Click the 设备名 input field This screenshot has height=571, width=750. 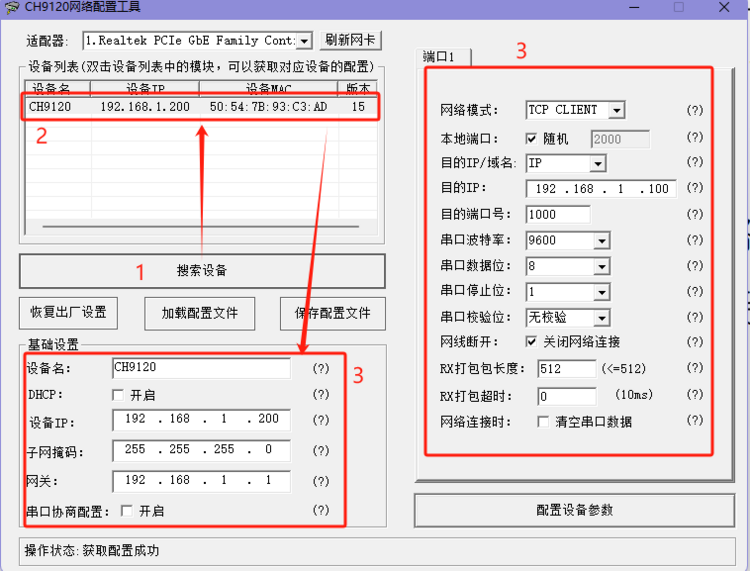(x=201, y=368)
